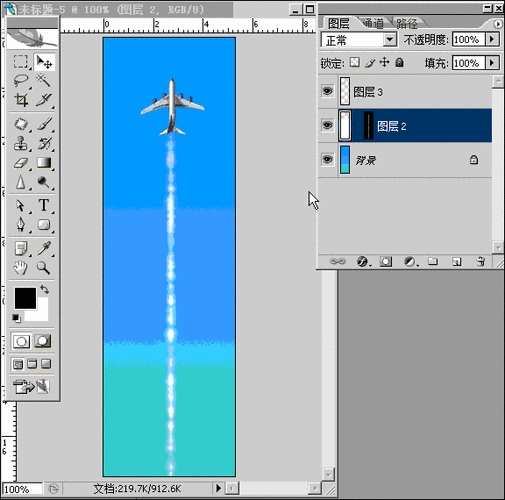Select the Notes tool
Image resolution: width=505 pixels, height=500 pixels.
(21, 248)
